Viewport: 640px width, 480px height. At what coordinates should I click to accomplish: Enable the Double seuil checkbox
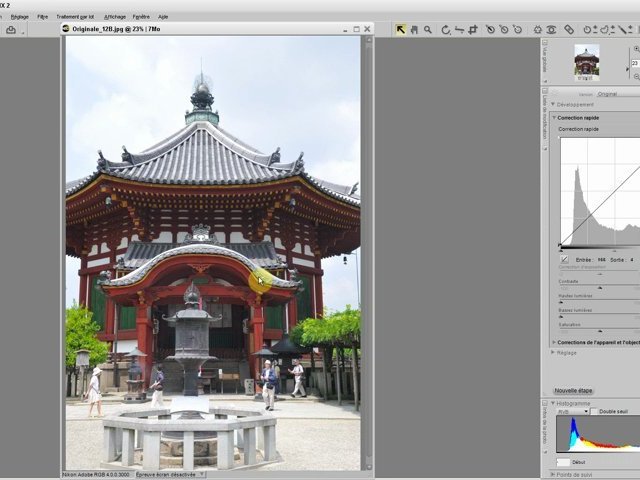click(594, 411)
